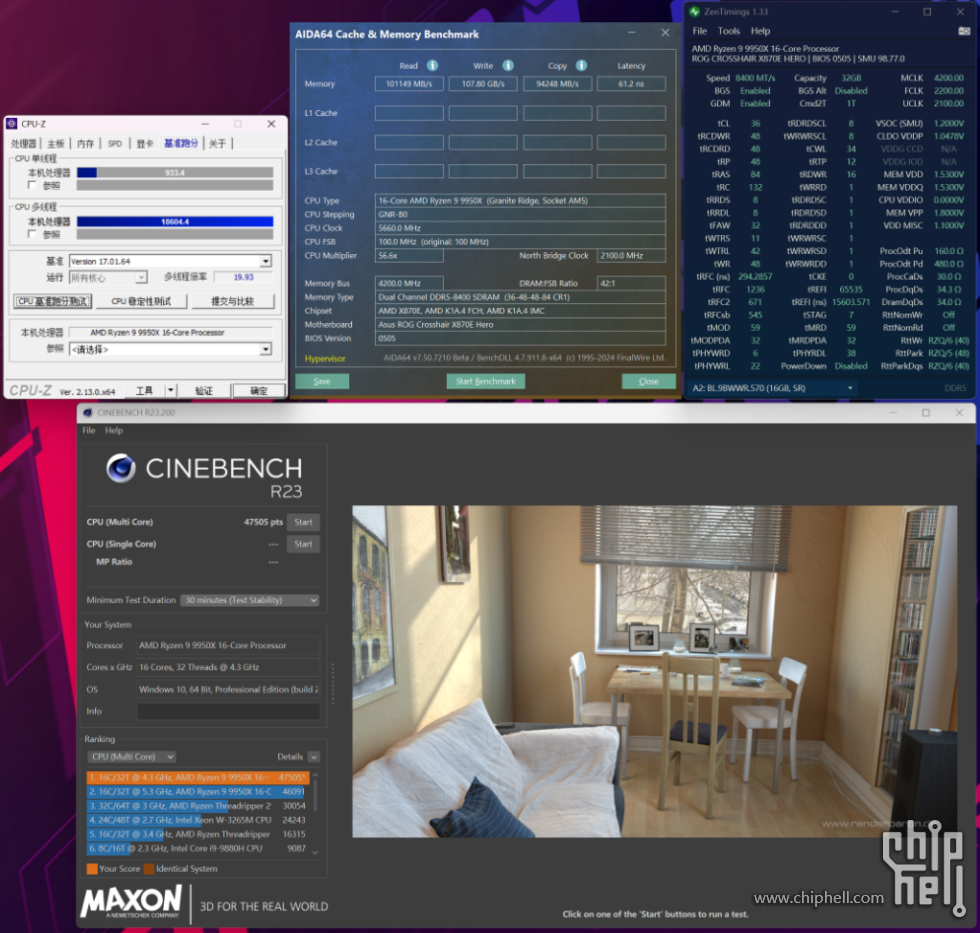Open the 参照 <请选择> processor dropdown
Viewport: 980px width, 933px height.
(x=171, y=349)
